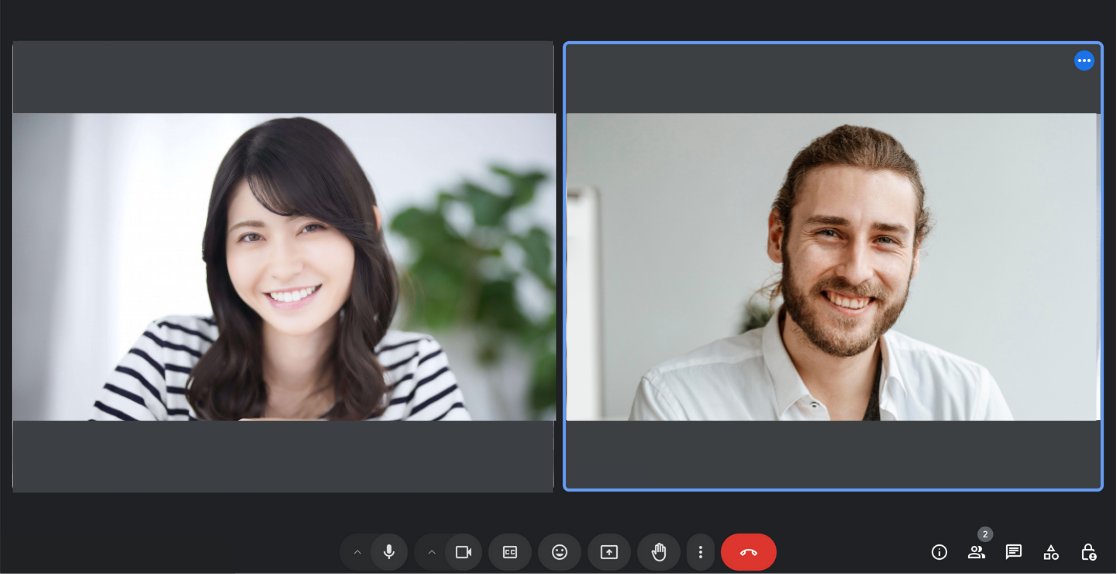Turn off the camera
Image resolution: width=1117 pixels, height=574 pixels.
pos(463,552)
